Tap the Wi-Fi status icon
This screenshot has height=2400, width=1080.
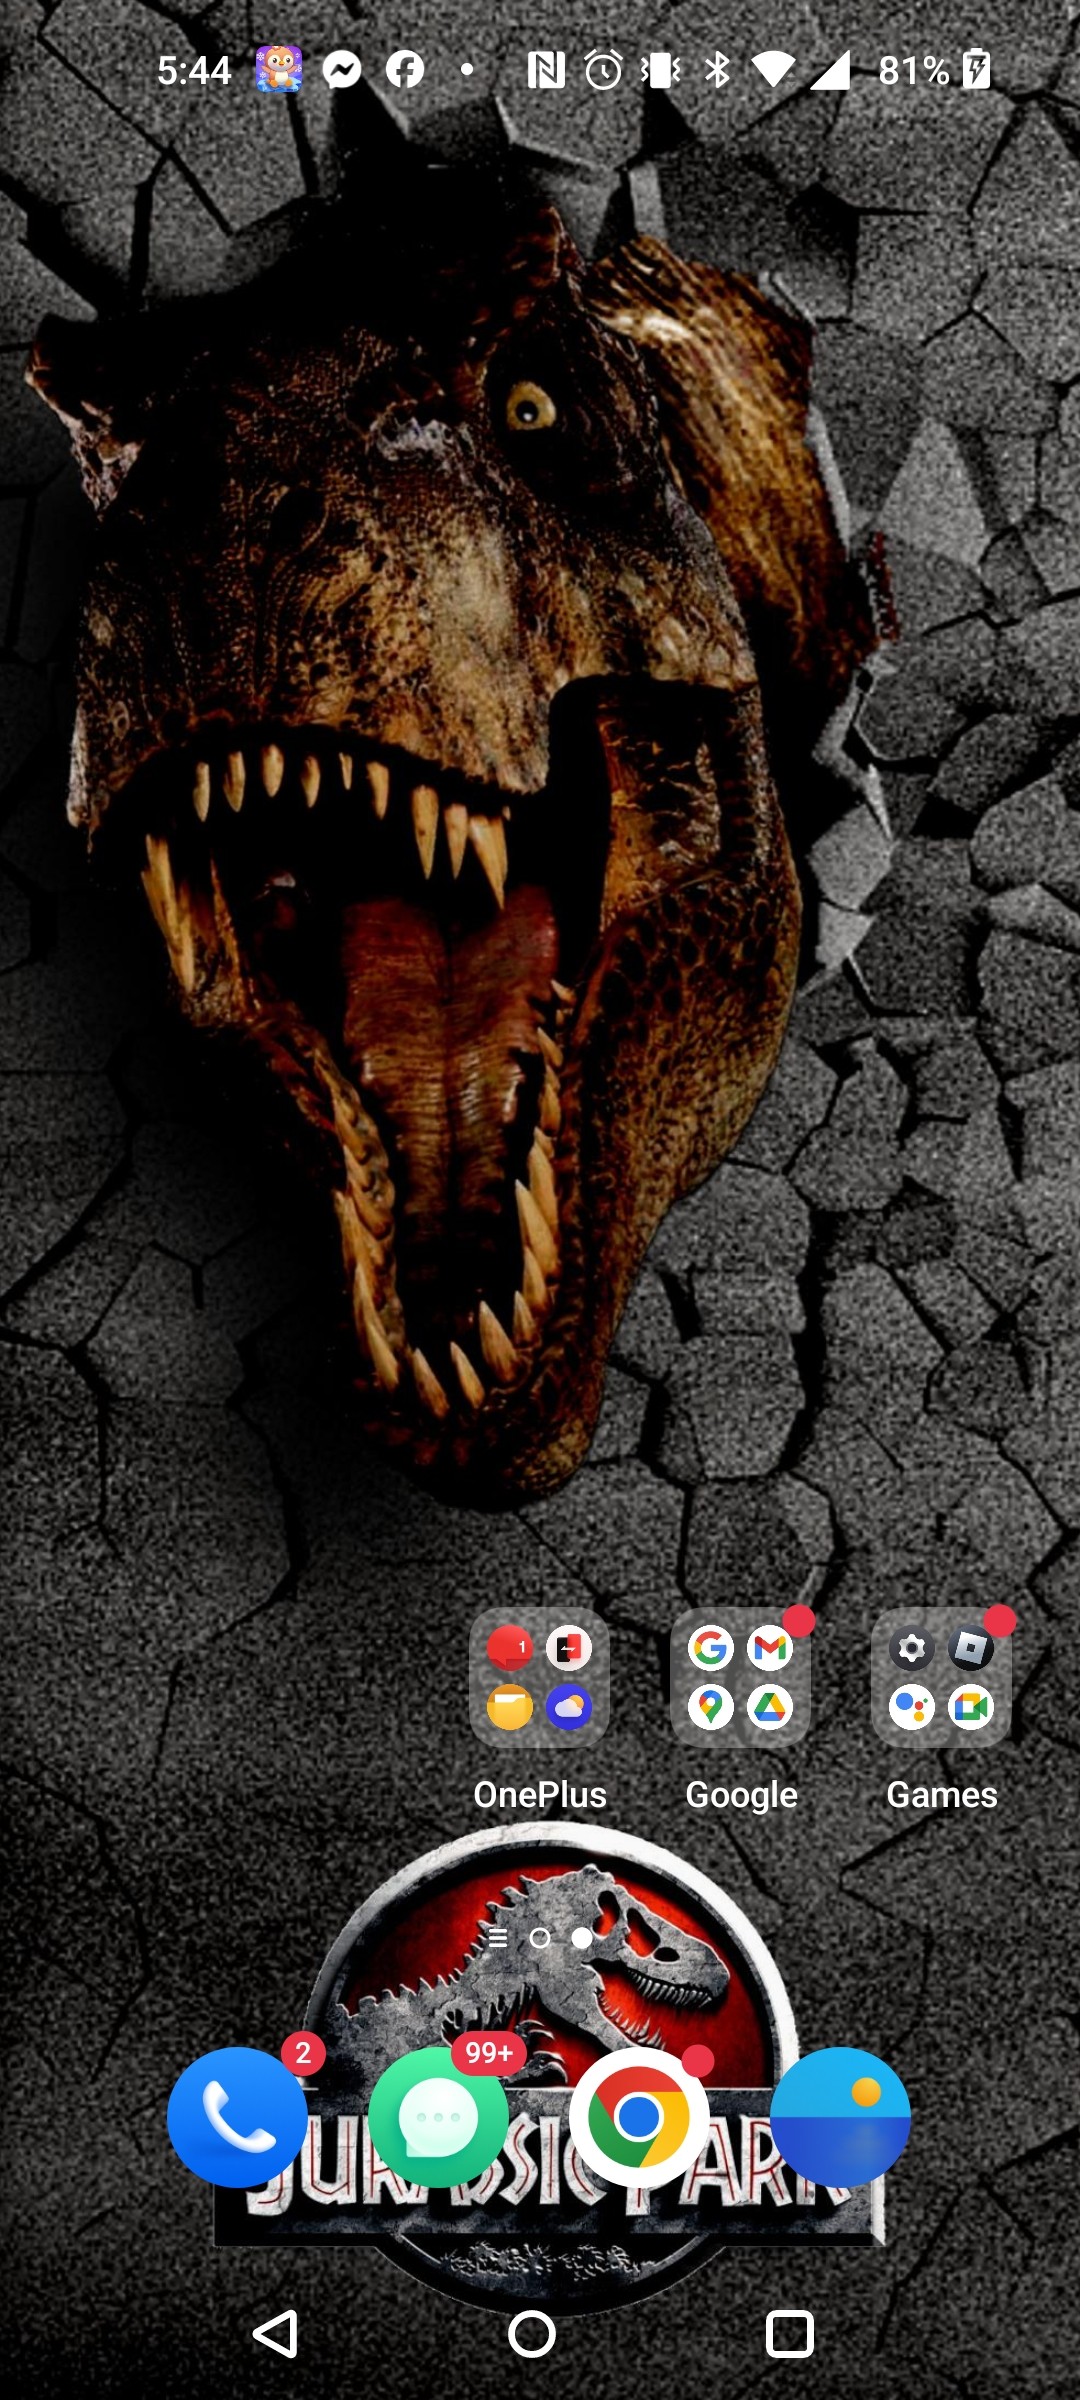coord(773,70)
